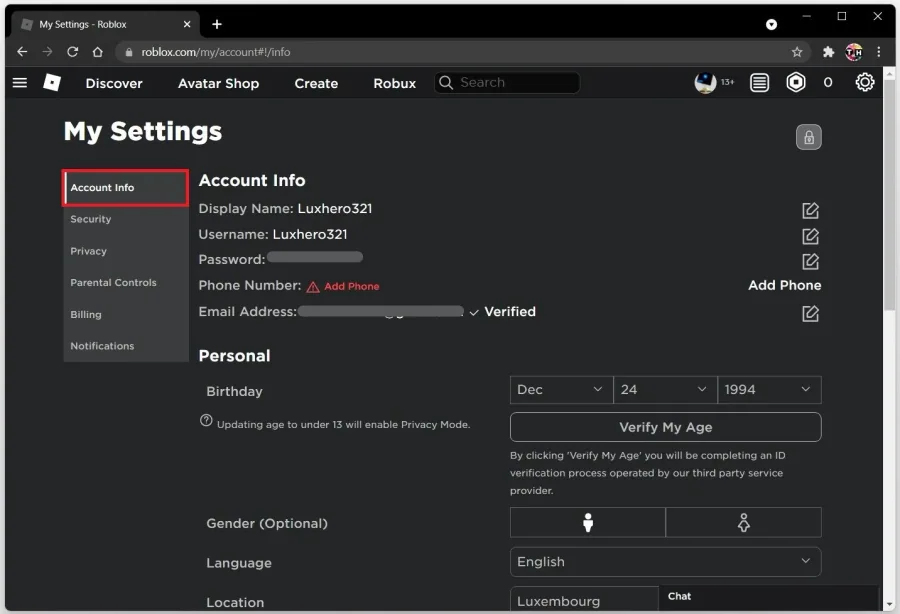
Task: Click the Robux balance 0
Action: click(828, 83)
